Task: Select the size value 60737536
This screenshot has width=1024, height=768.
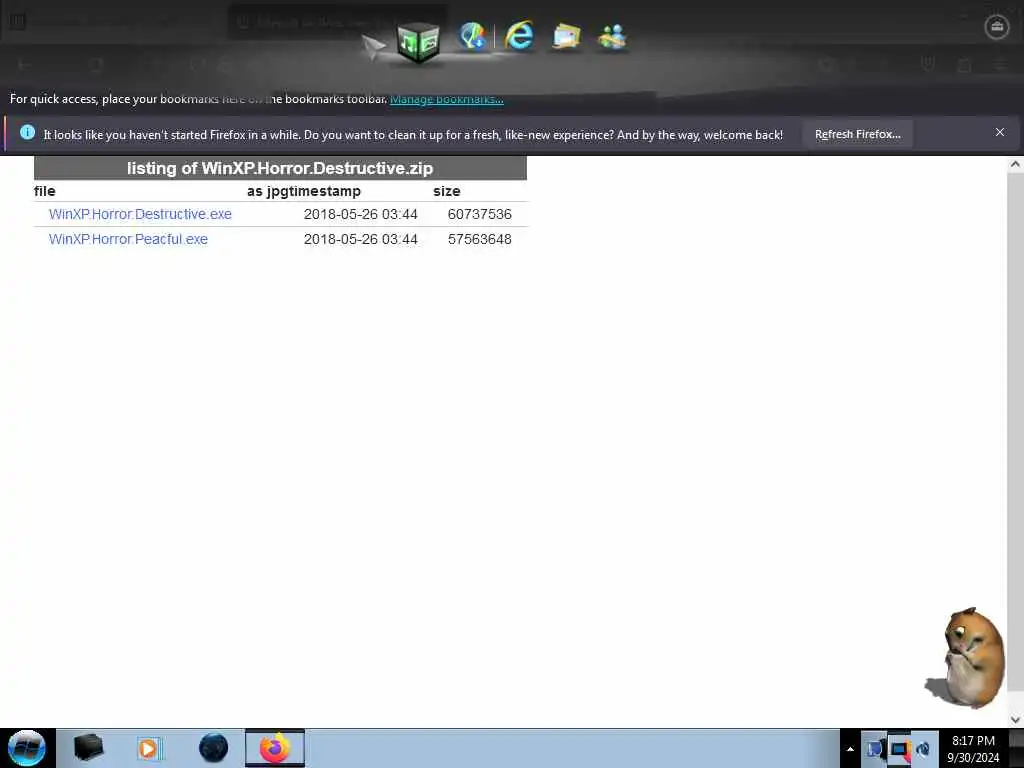Action: pos(479,214)
